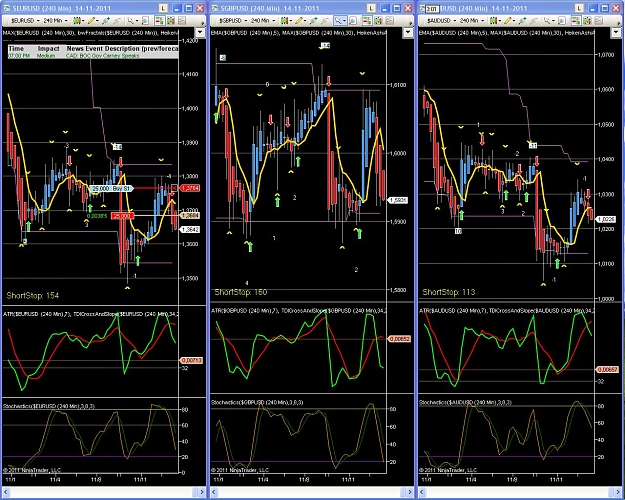This screenshot has width=625, height=500.
Task: Click the right scroll arrow under the AUDUSD chart
Action: coord(617,492)
